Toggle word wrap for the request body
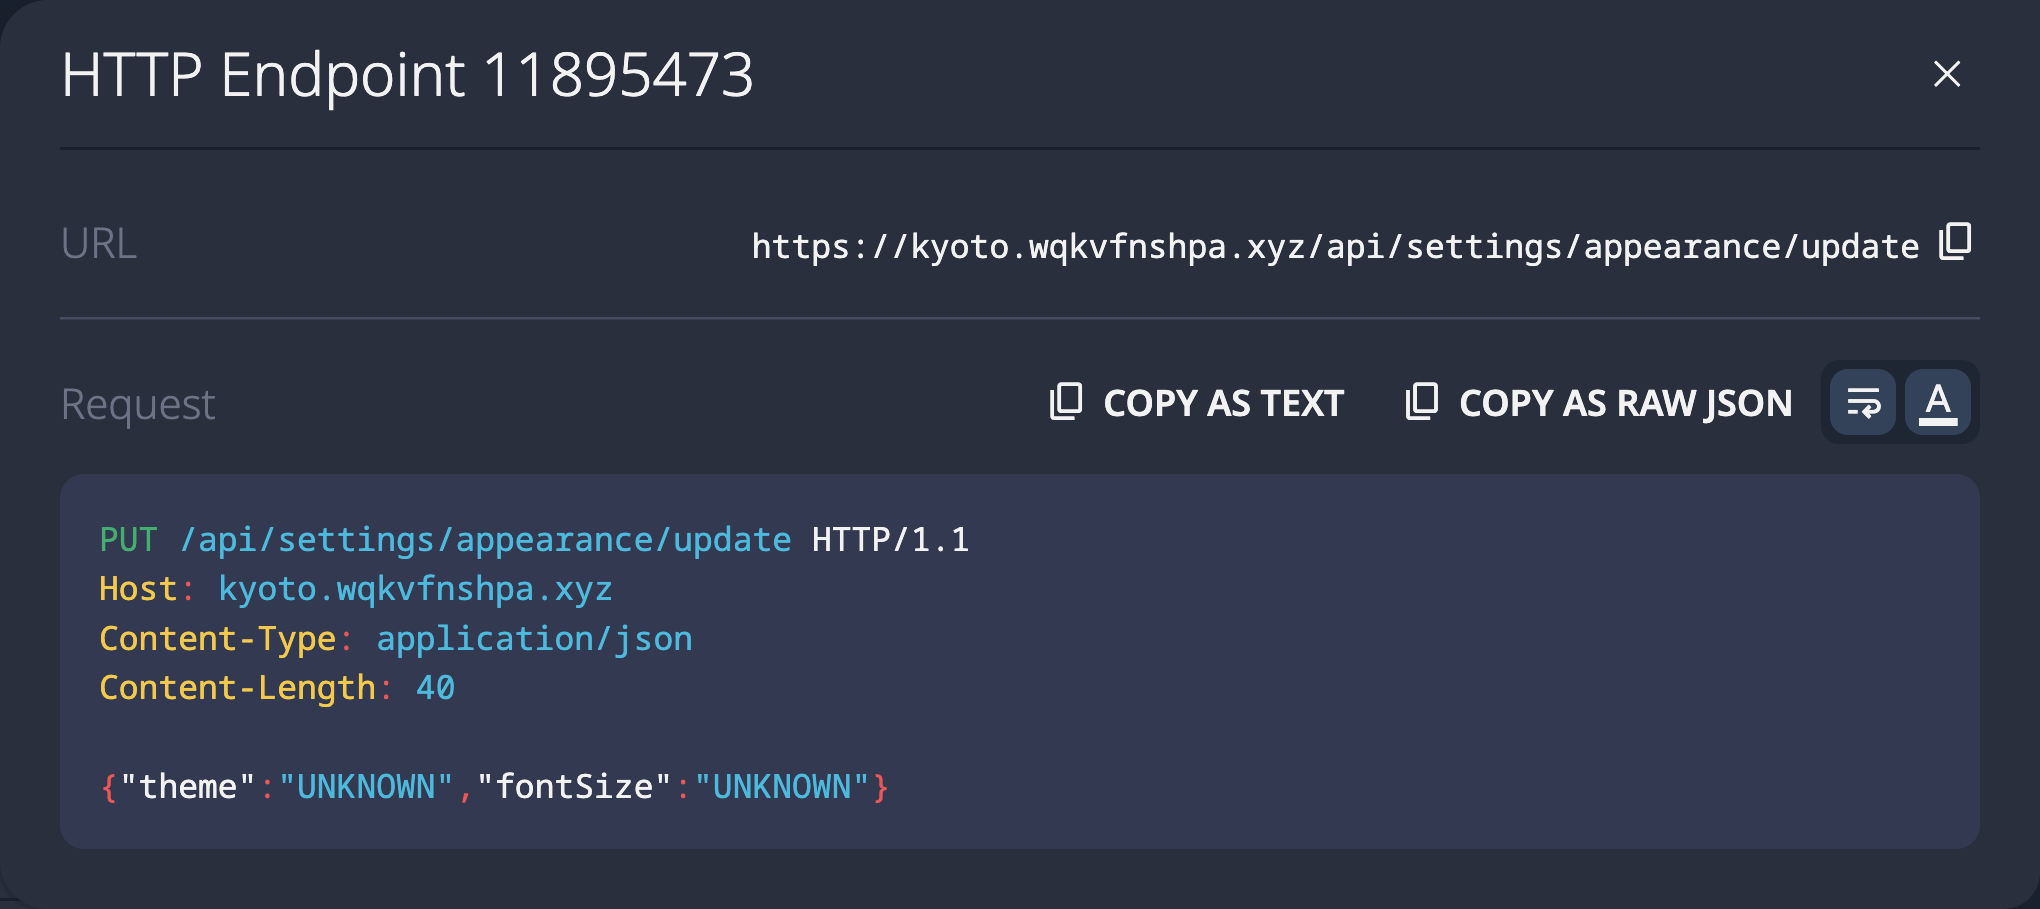The height and width of the screenshot is (909, 2040). (1863, 403)
